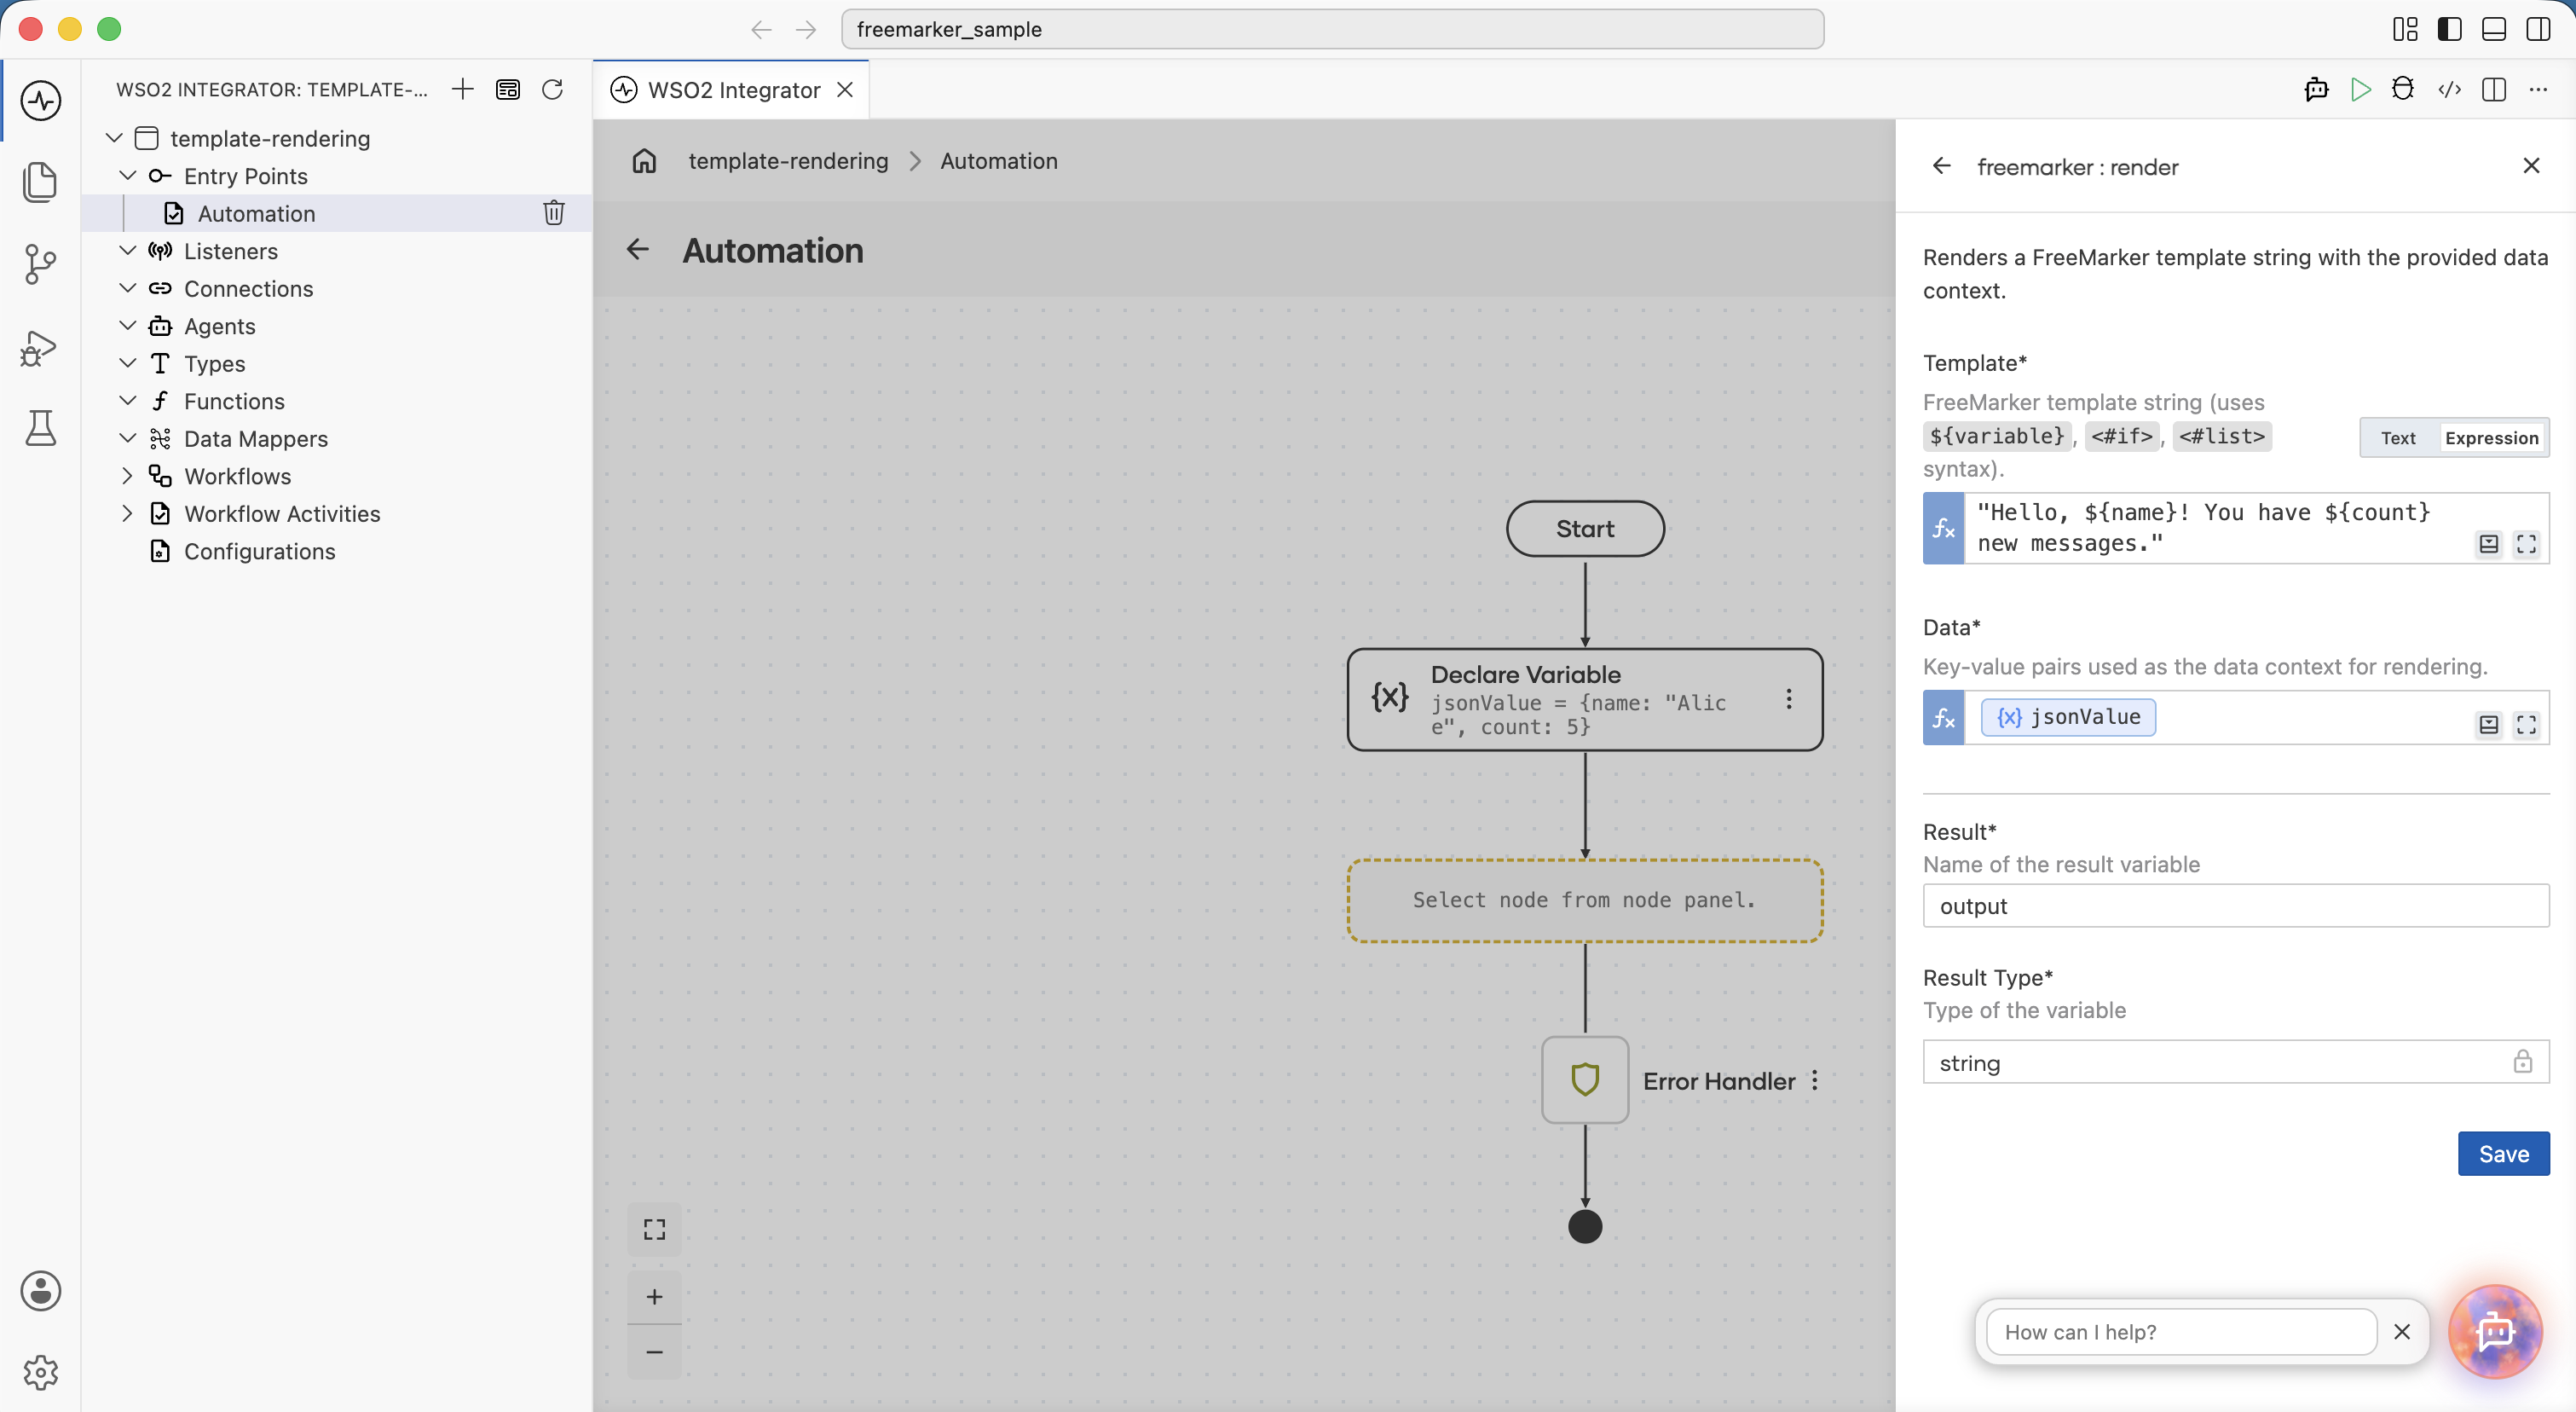Switch Template input to Expression mode
Screen dimensions: 2576x1412
(x=2491, y=437)
